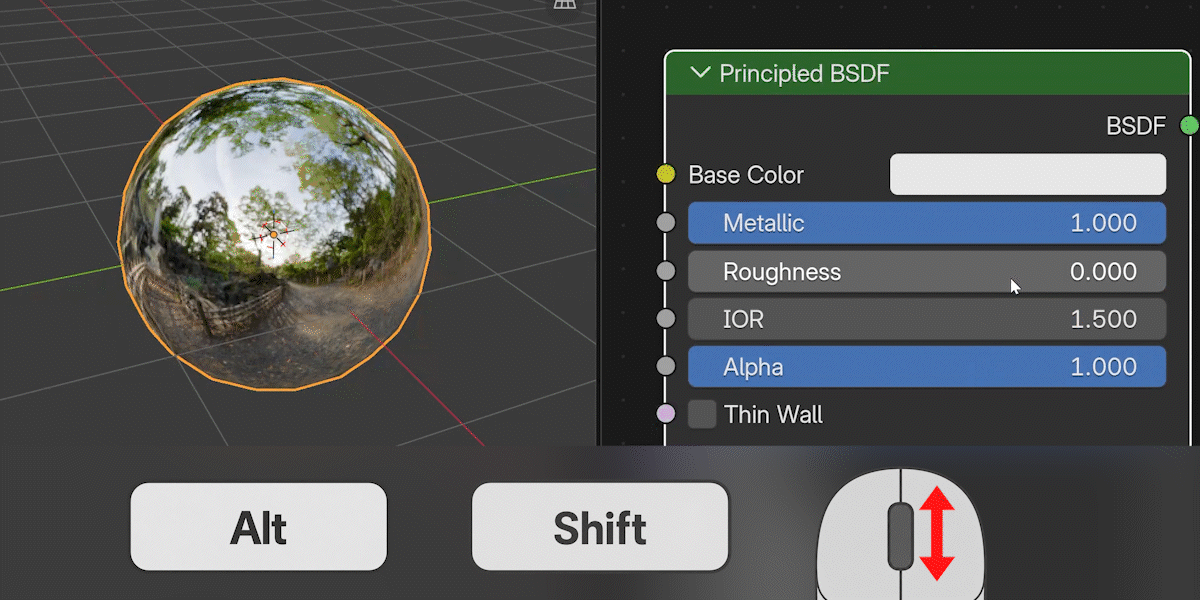Click the Thin Wall label
The image size is (1200, 600).
pos(774,414)
